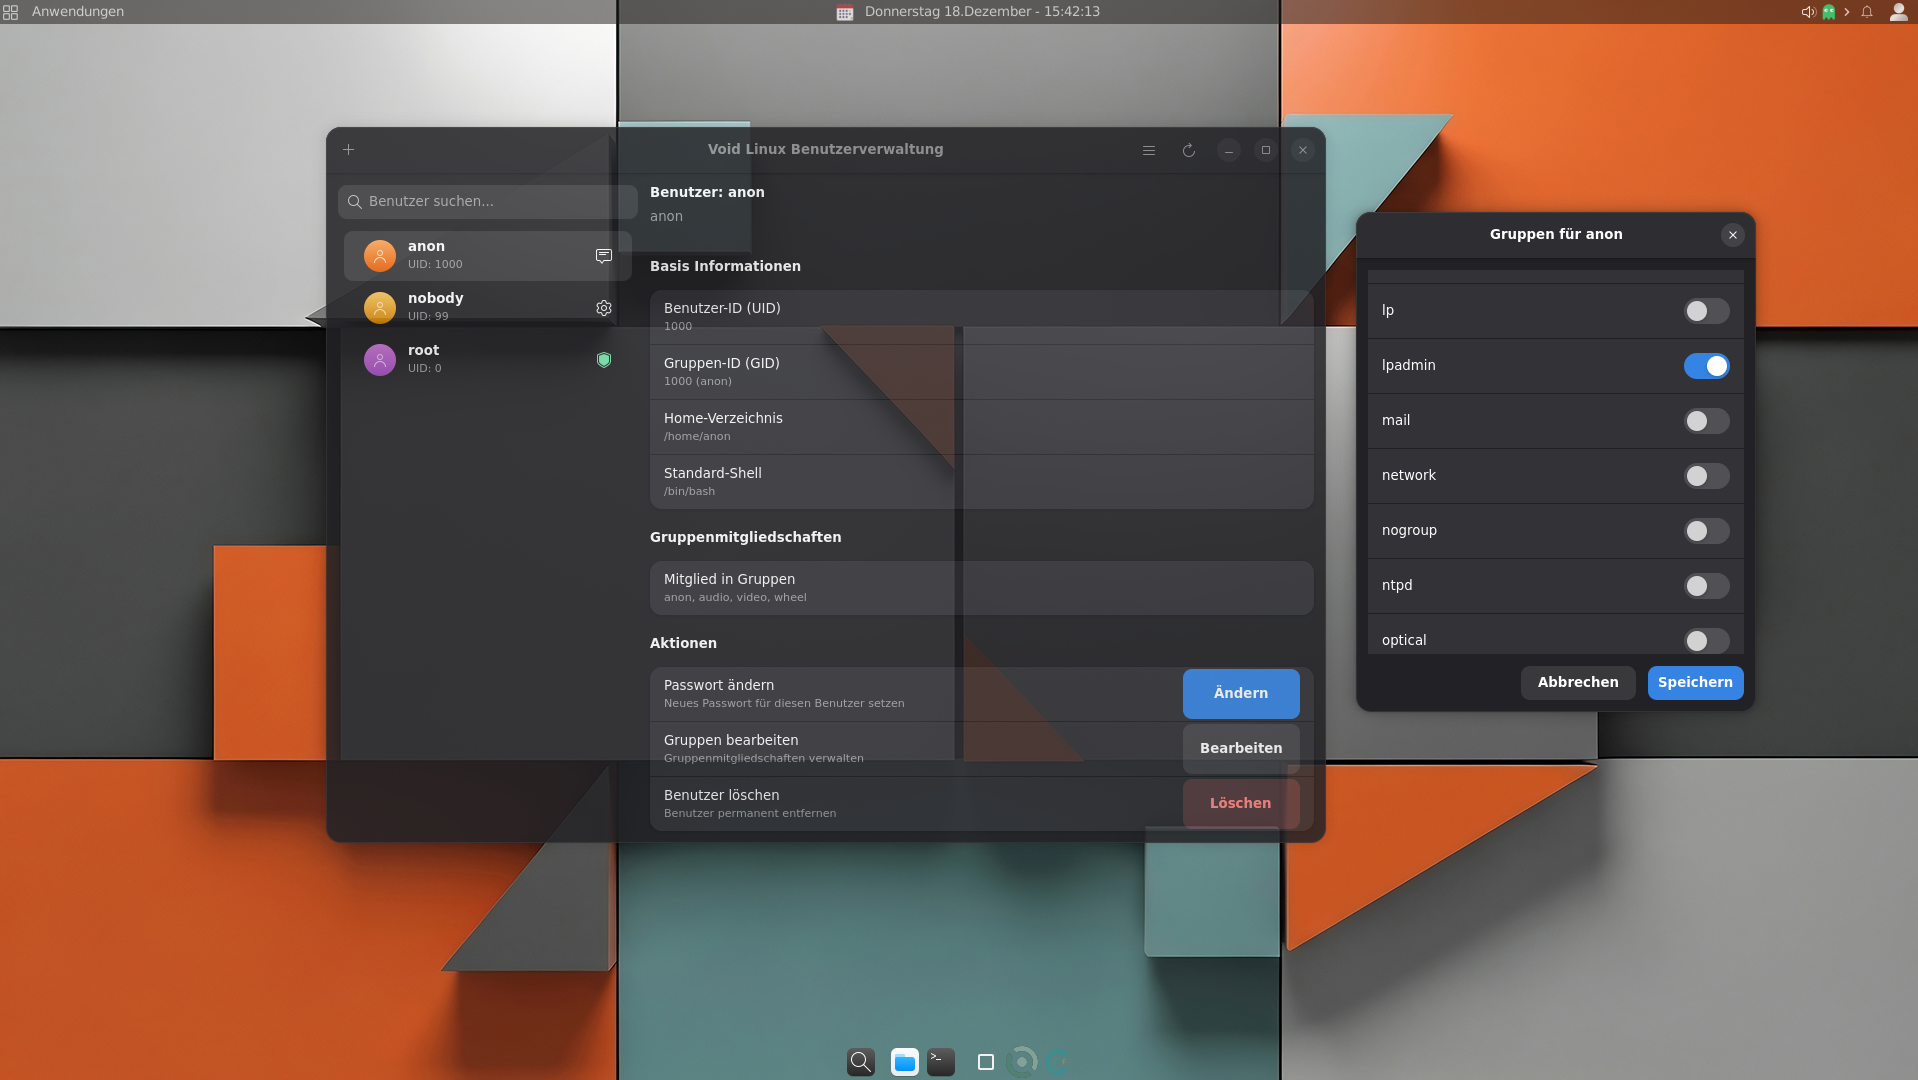Disable the lpadmin group toggle

[1706, 366]
